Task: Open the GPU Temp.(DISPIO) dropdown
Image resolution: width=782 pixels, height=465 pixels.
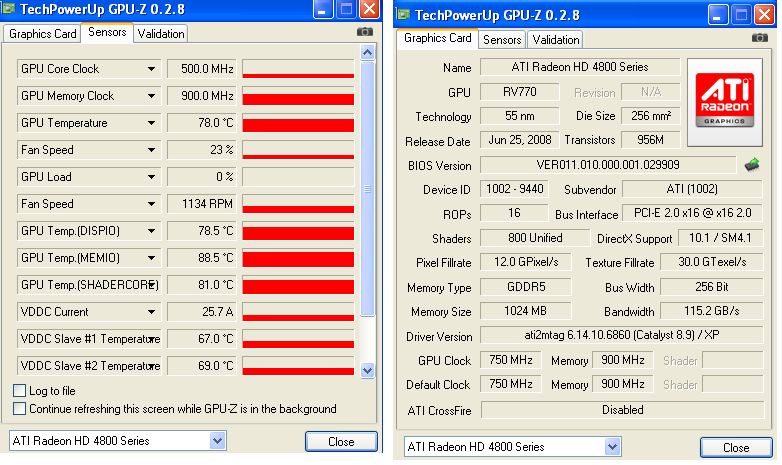Action: [151, 231]
